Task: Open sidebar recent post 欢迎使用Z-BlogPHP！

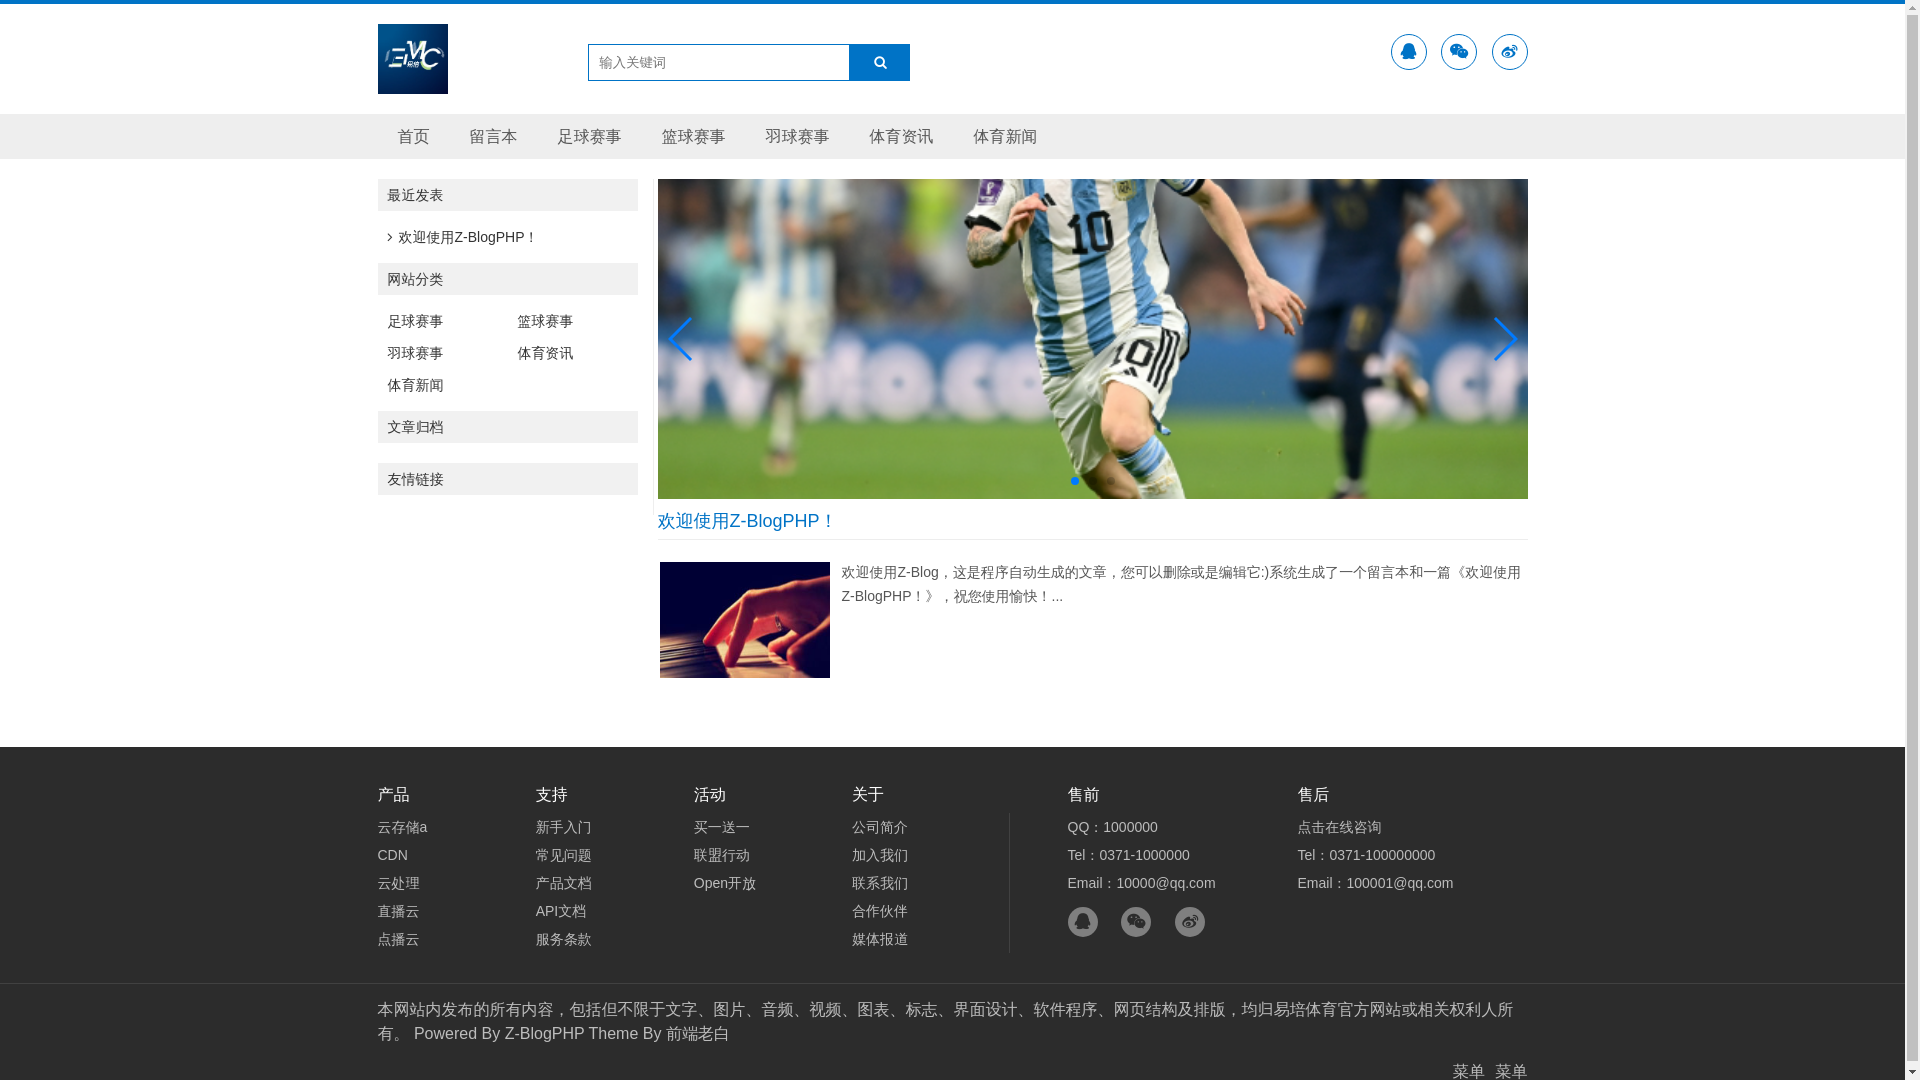Action: pos(467,237)
